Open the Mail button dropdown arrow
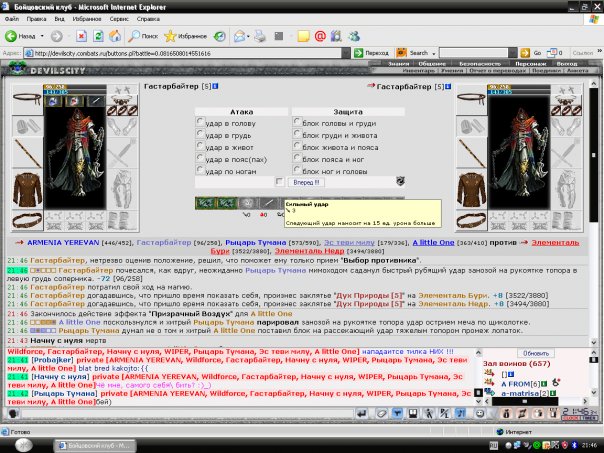This screenshot has height=453, width=604. 248,36
